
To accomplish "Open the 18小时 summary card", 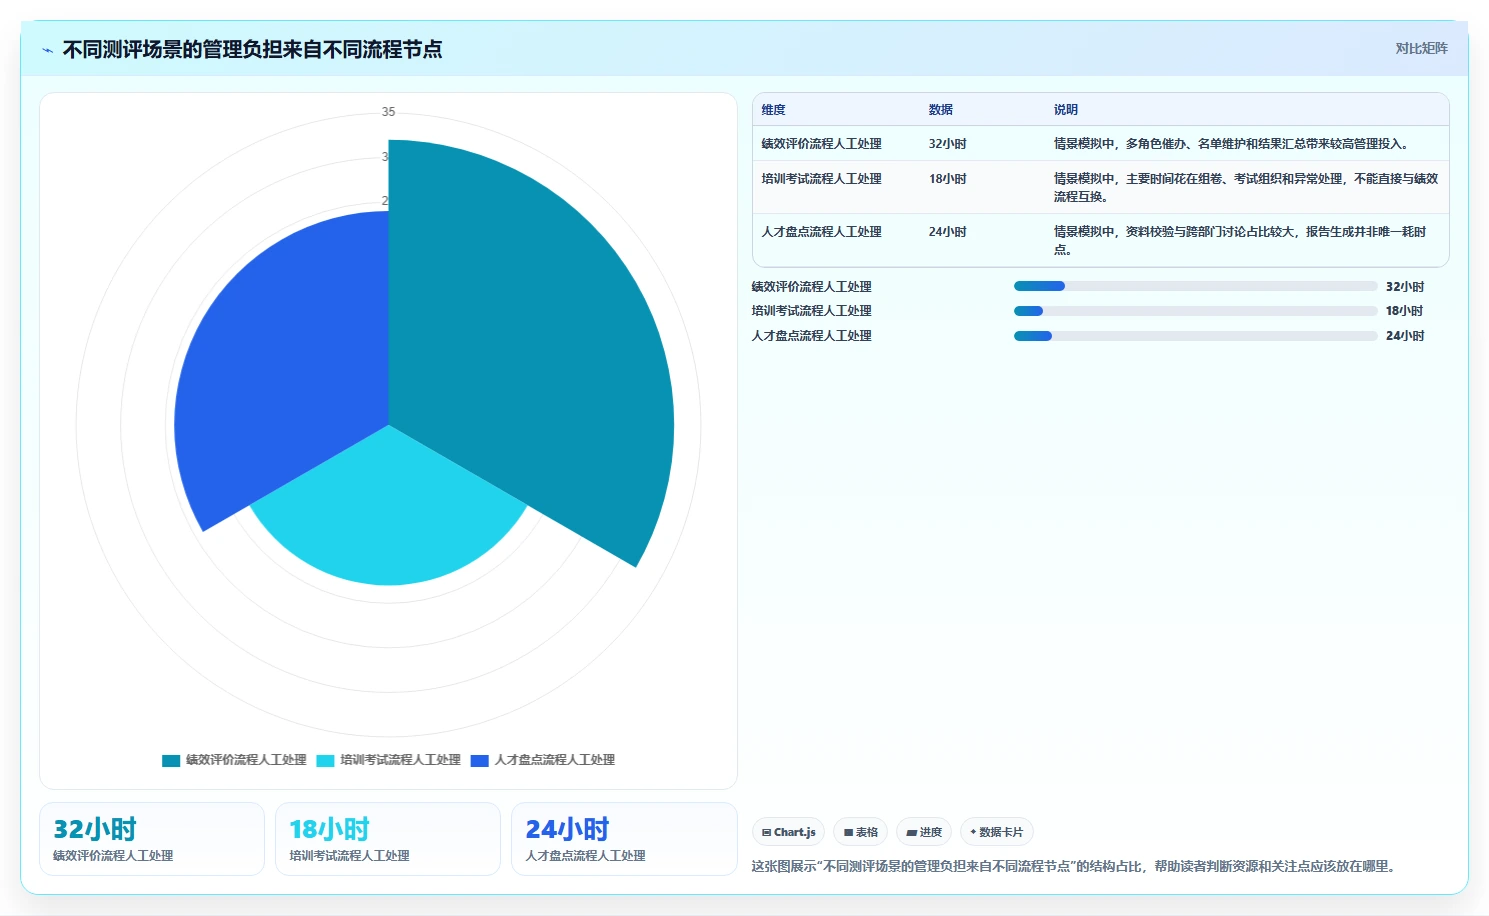I will (x=388, y=839).
